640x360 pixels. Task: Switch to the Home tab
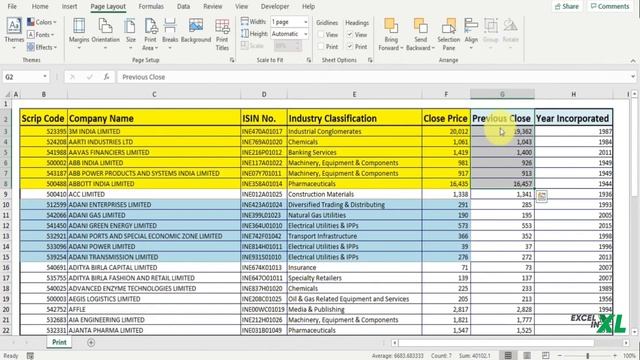point(40,7)
